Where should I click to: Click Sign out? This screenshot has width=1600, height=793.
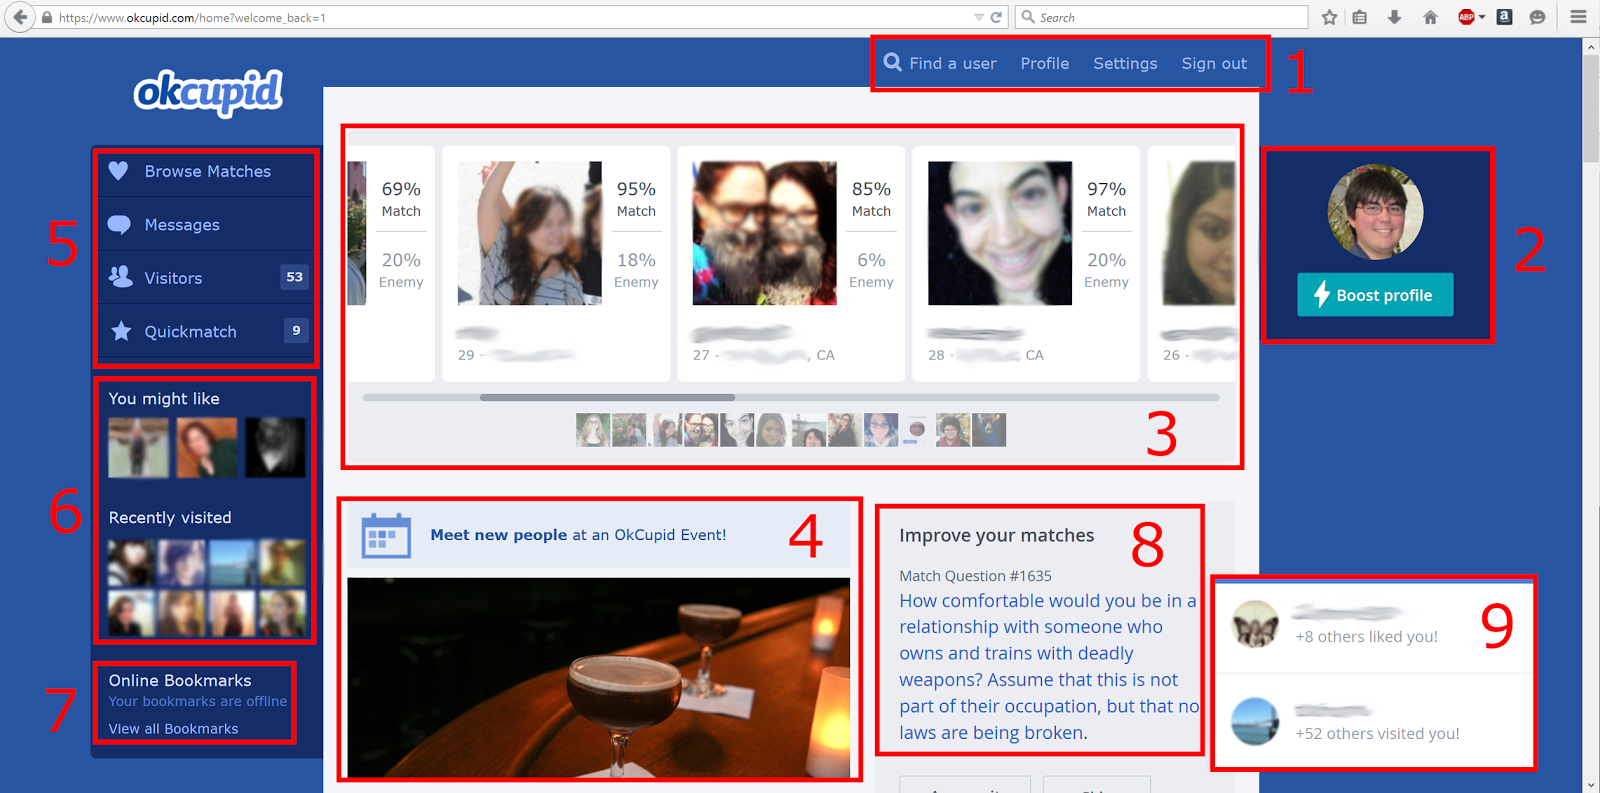(x=1214, y=63)
